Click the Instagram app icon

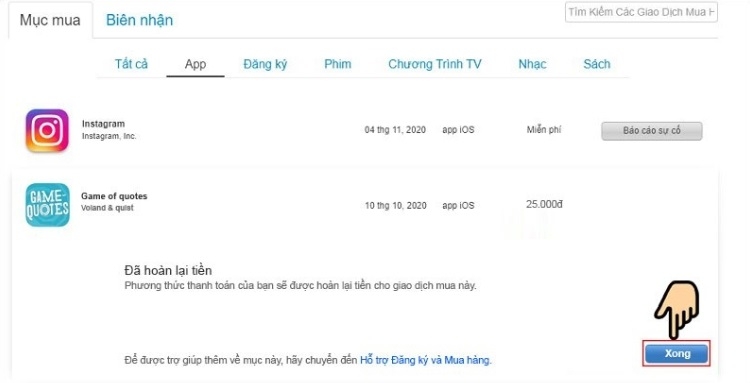(x=47, y=130)
